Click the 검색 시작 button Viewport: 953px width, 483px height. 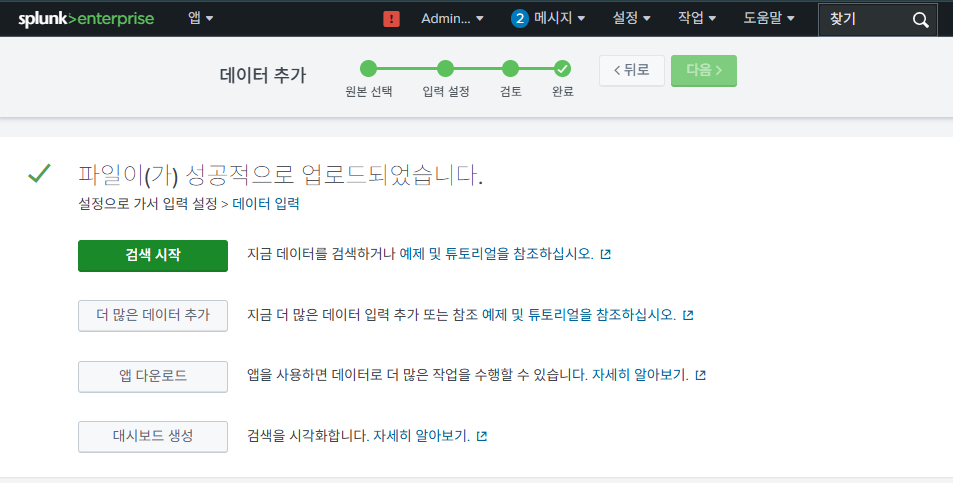point(153,255)
